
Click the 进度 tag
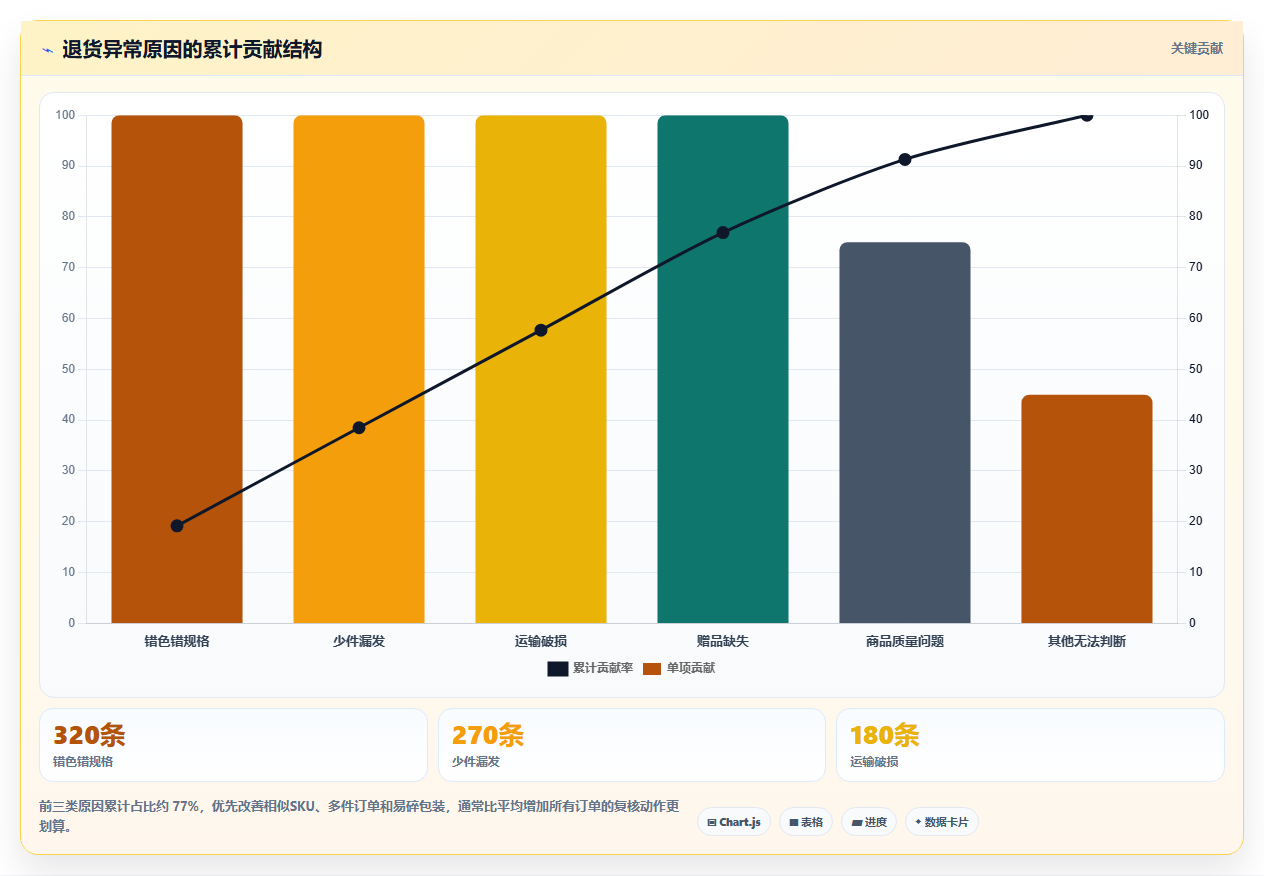869,822
